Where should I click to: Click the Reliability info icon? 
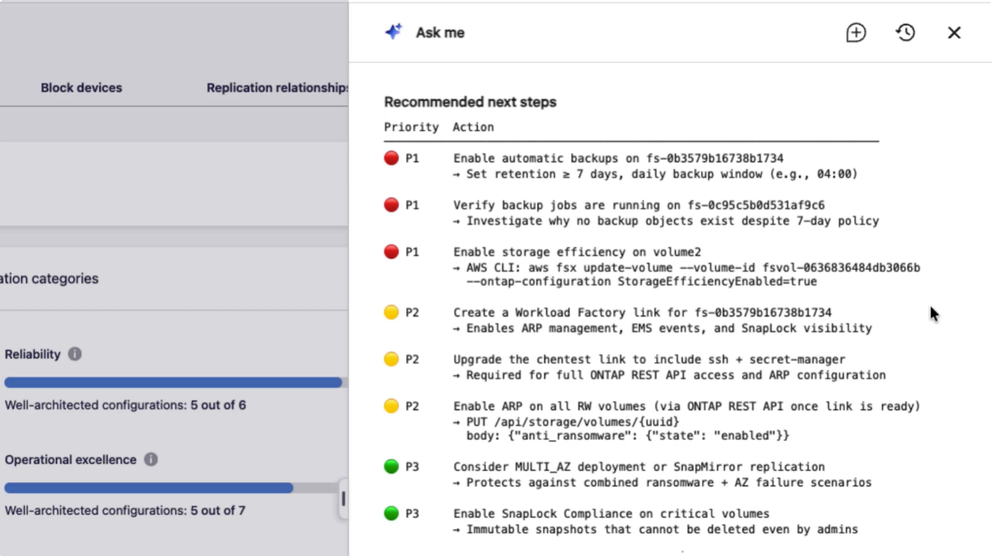point(74,354)
